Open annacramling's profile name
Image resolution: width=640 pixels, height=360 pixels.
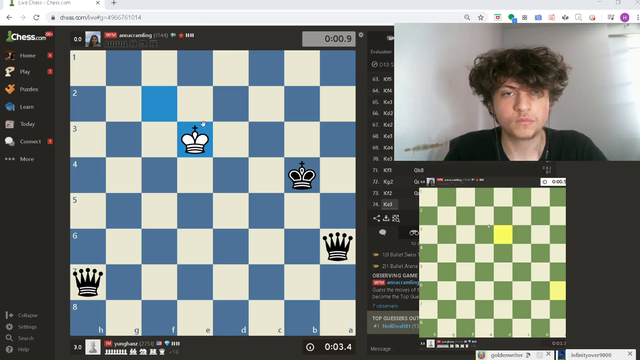pos(135,35)
